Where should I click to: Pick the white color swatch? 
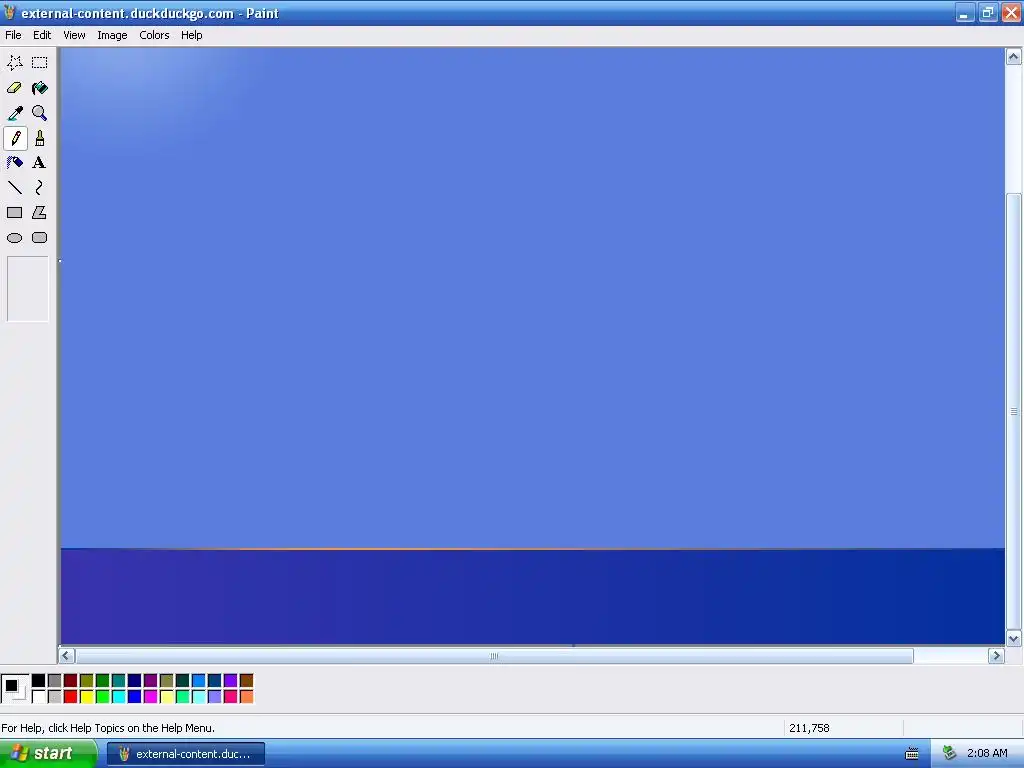tap(39, 697)
